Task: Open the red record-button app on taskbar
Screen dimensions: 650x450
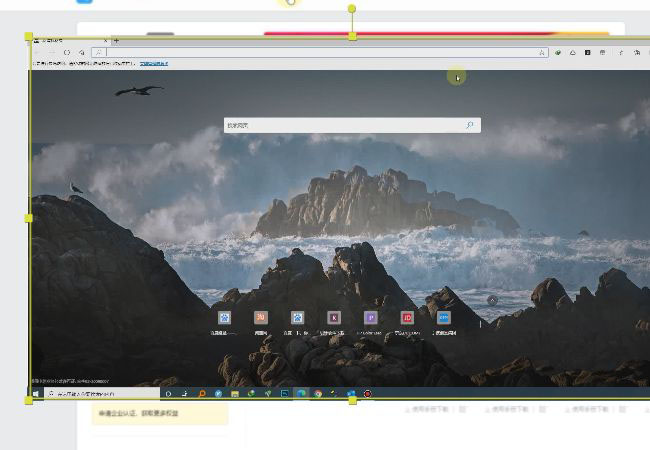Action: tap(367, 394)
